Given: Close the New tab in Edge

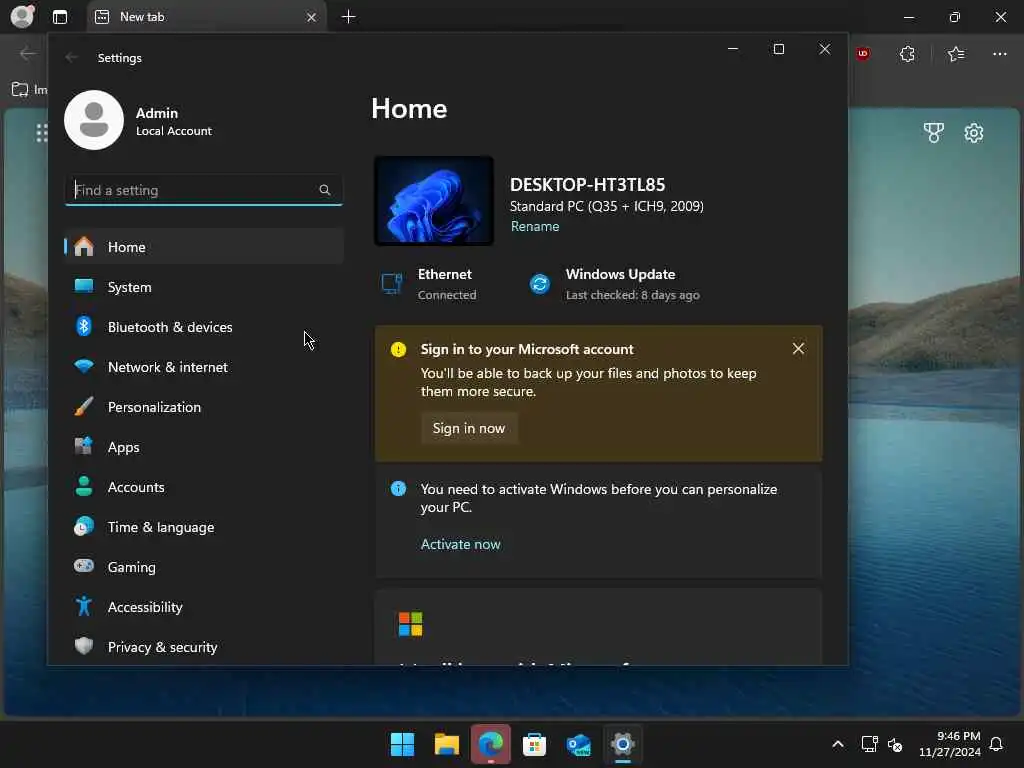Looking at the screenshot, I should click(312, 18).
